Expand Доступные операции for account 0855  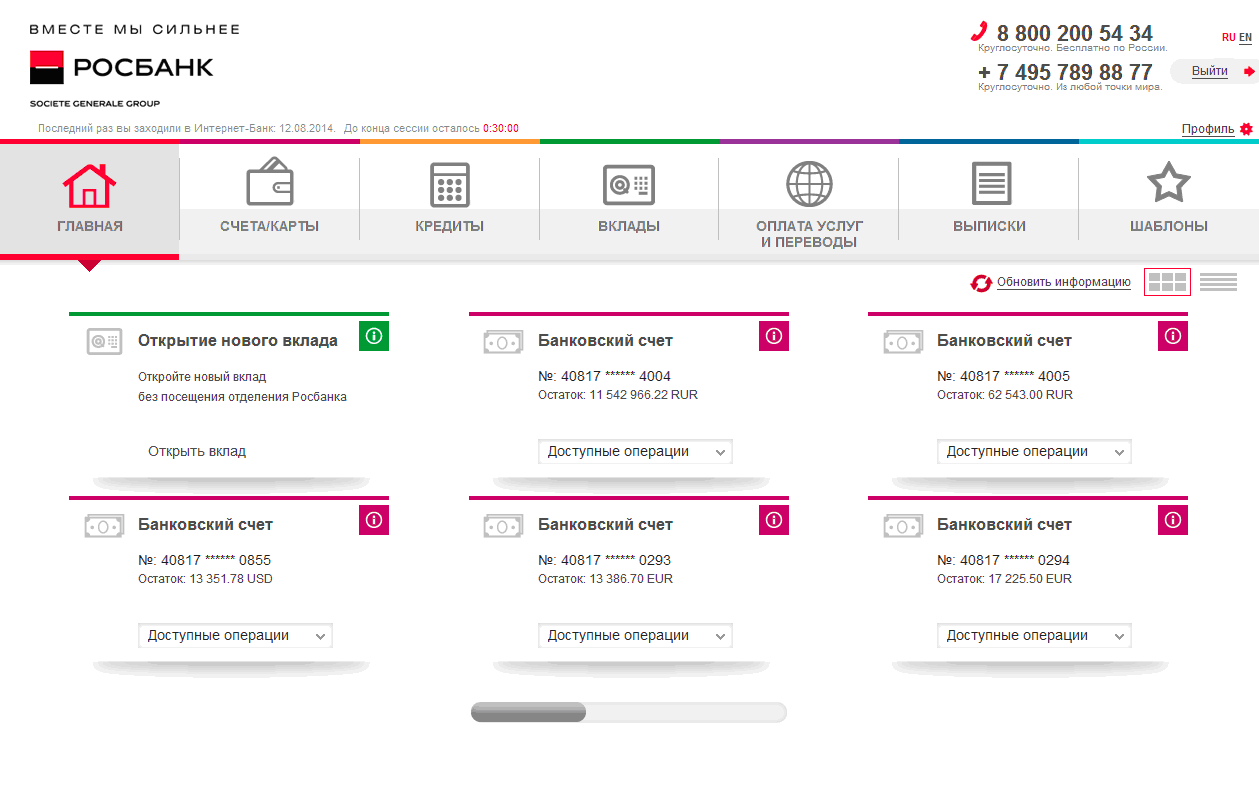[234, 636]
